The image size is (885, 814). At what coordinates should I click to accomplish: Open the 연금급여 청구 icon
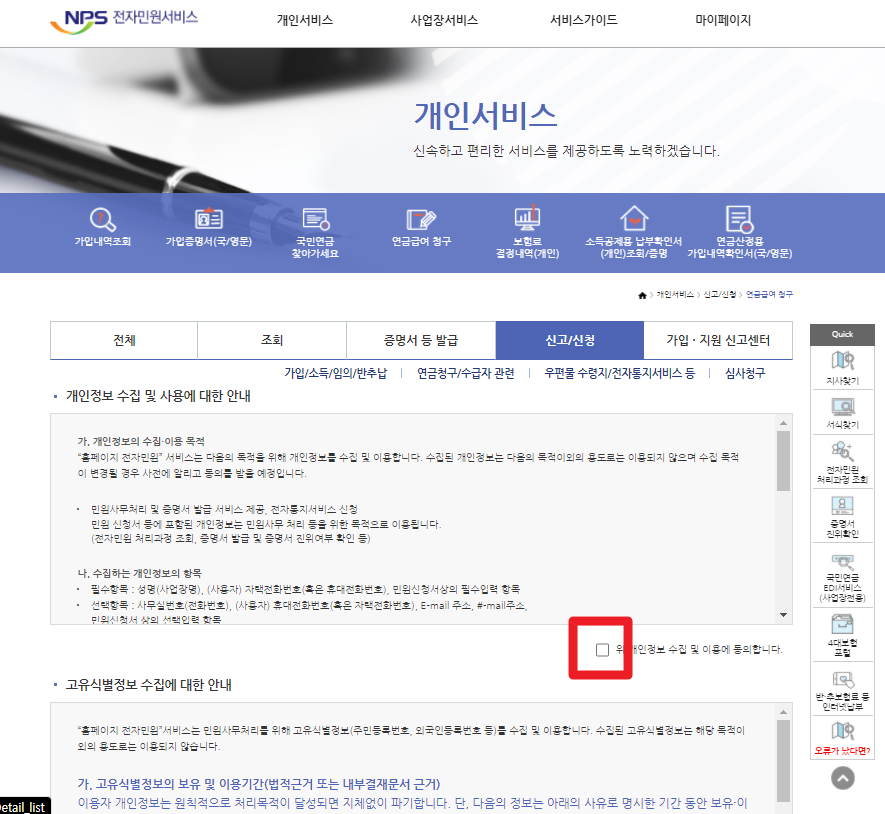pos(421,219)
